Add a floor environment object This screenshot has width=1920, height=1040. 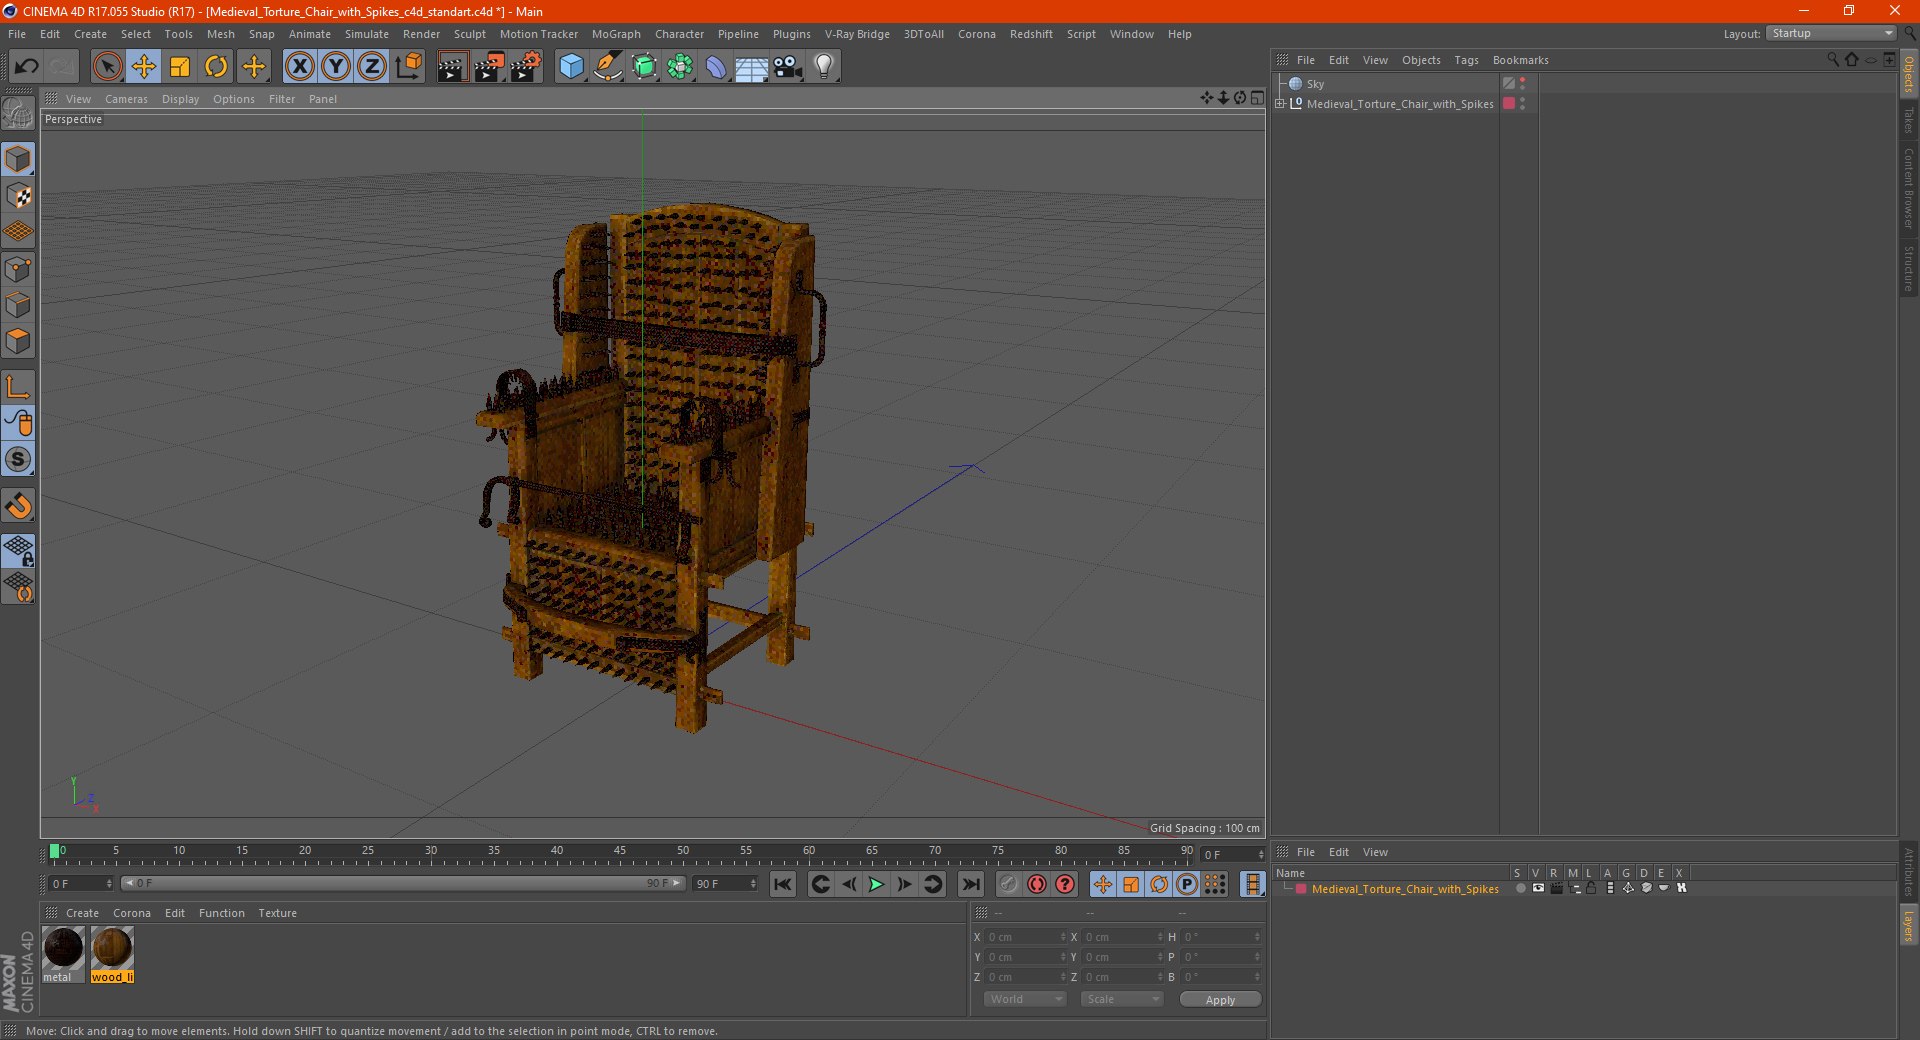pos(751,67)
